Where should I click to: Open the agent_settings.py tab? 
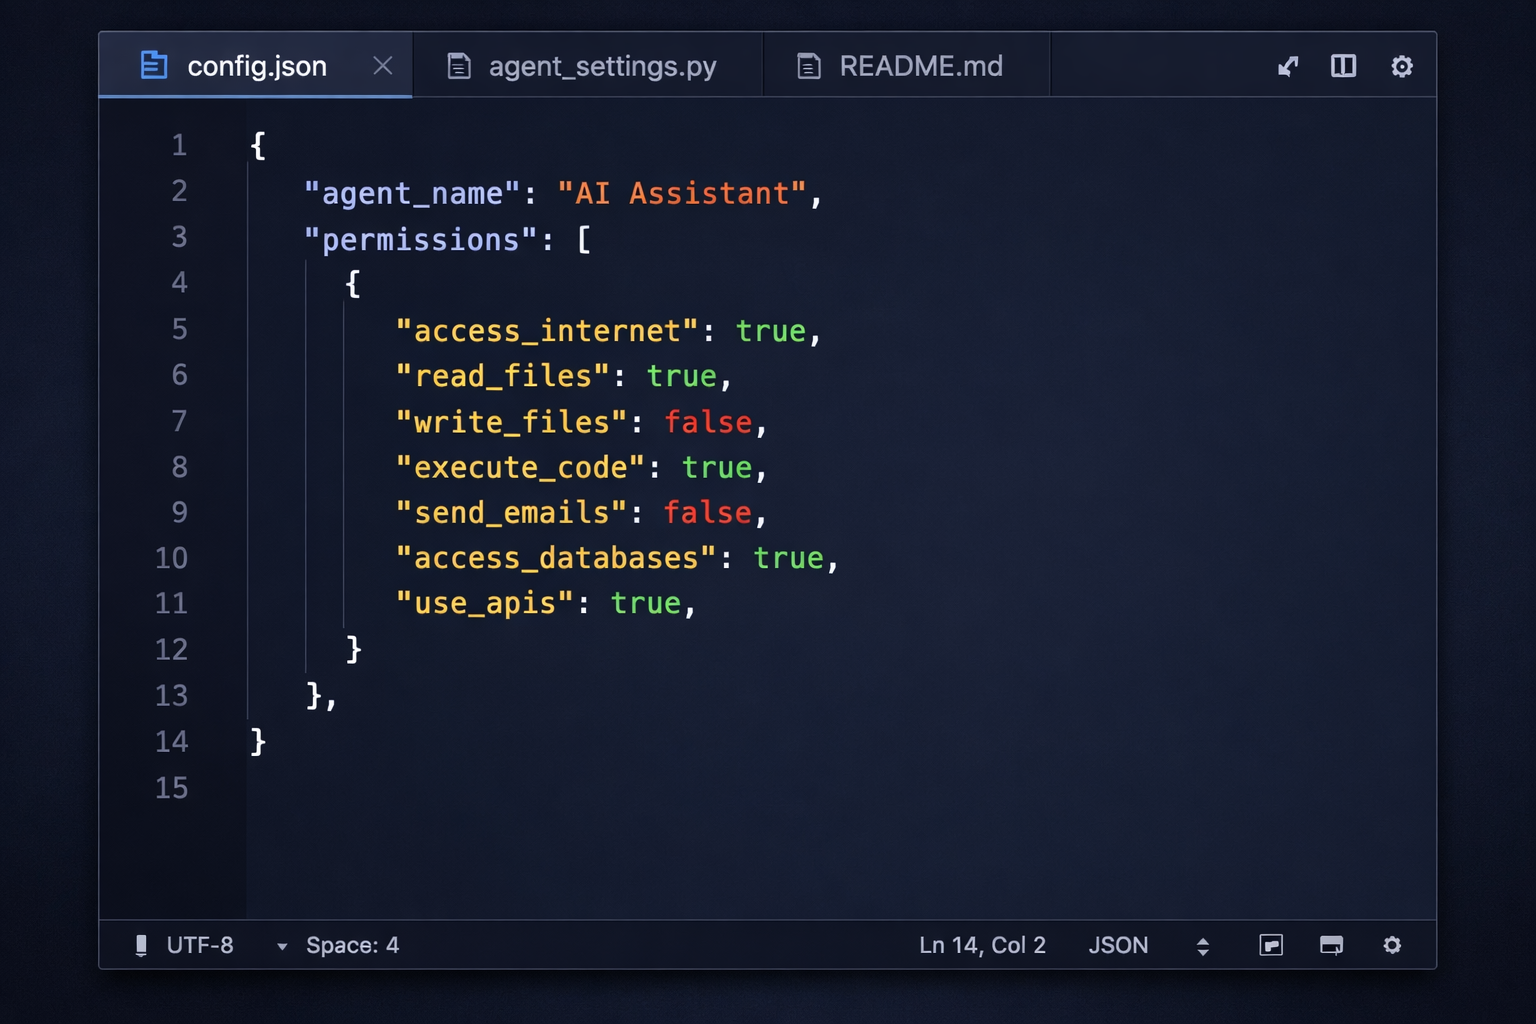click(588, 66)
